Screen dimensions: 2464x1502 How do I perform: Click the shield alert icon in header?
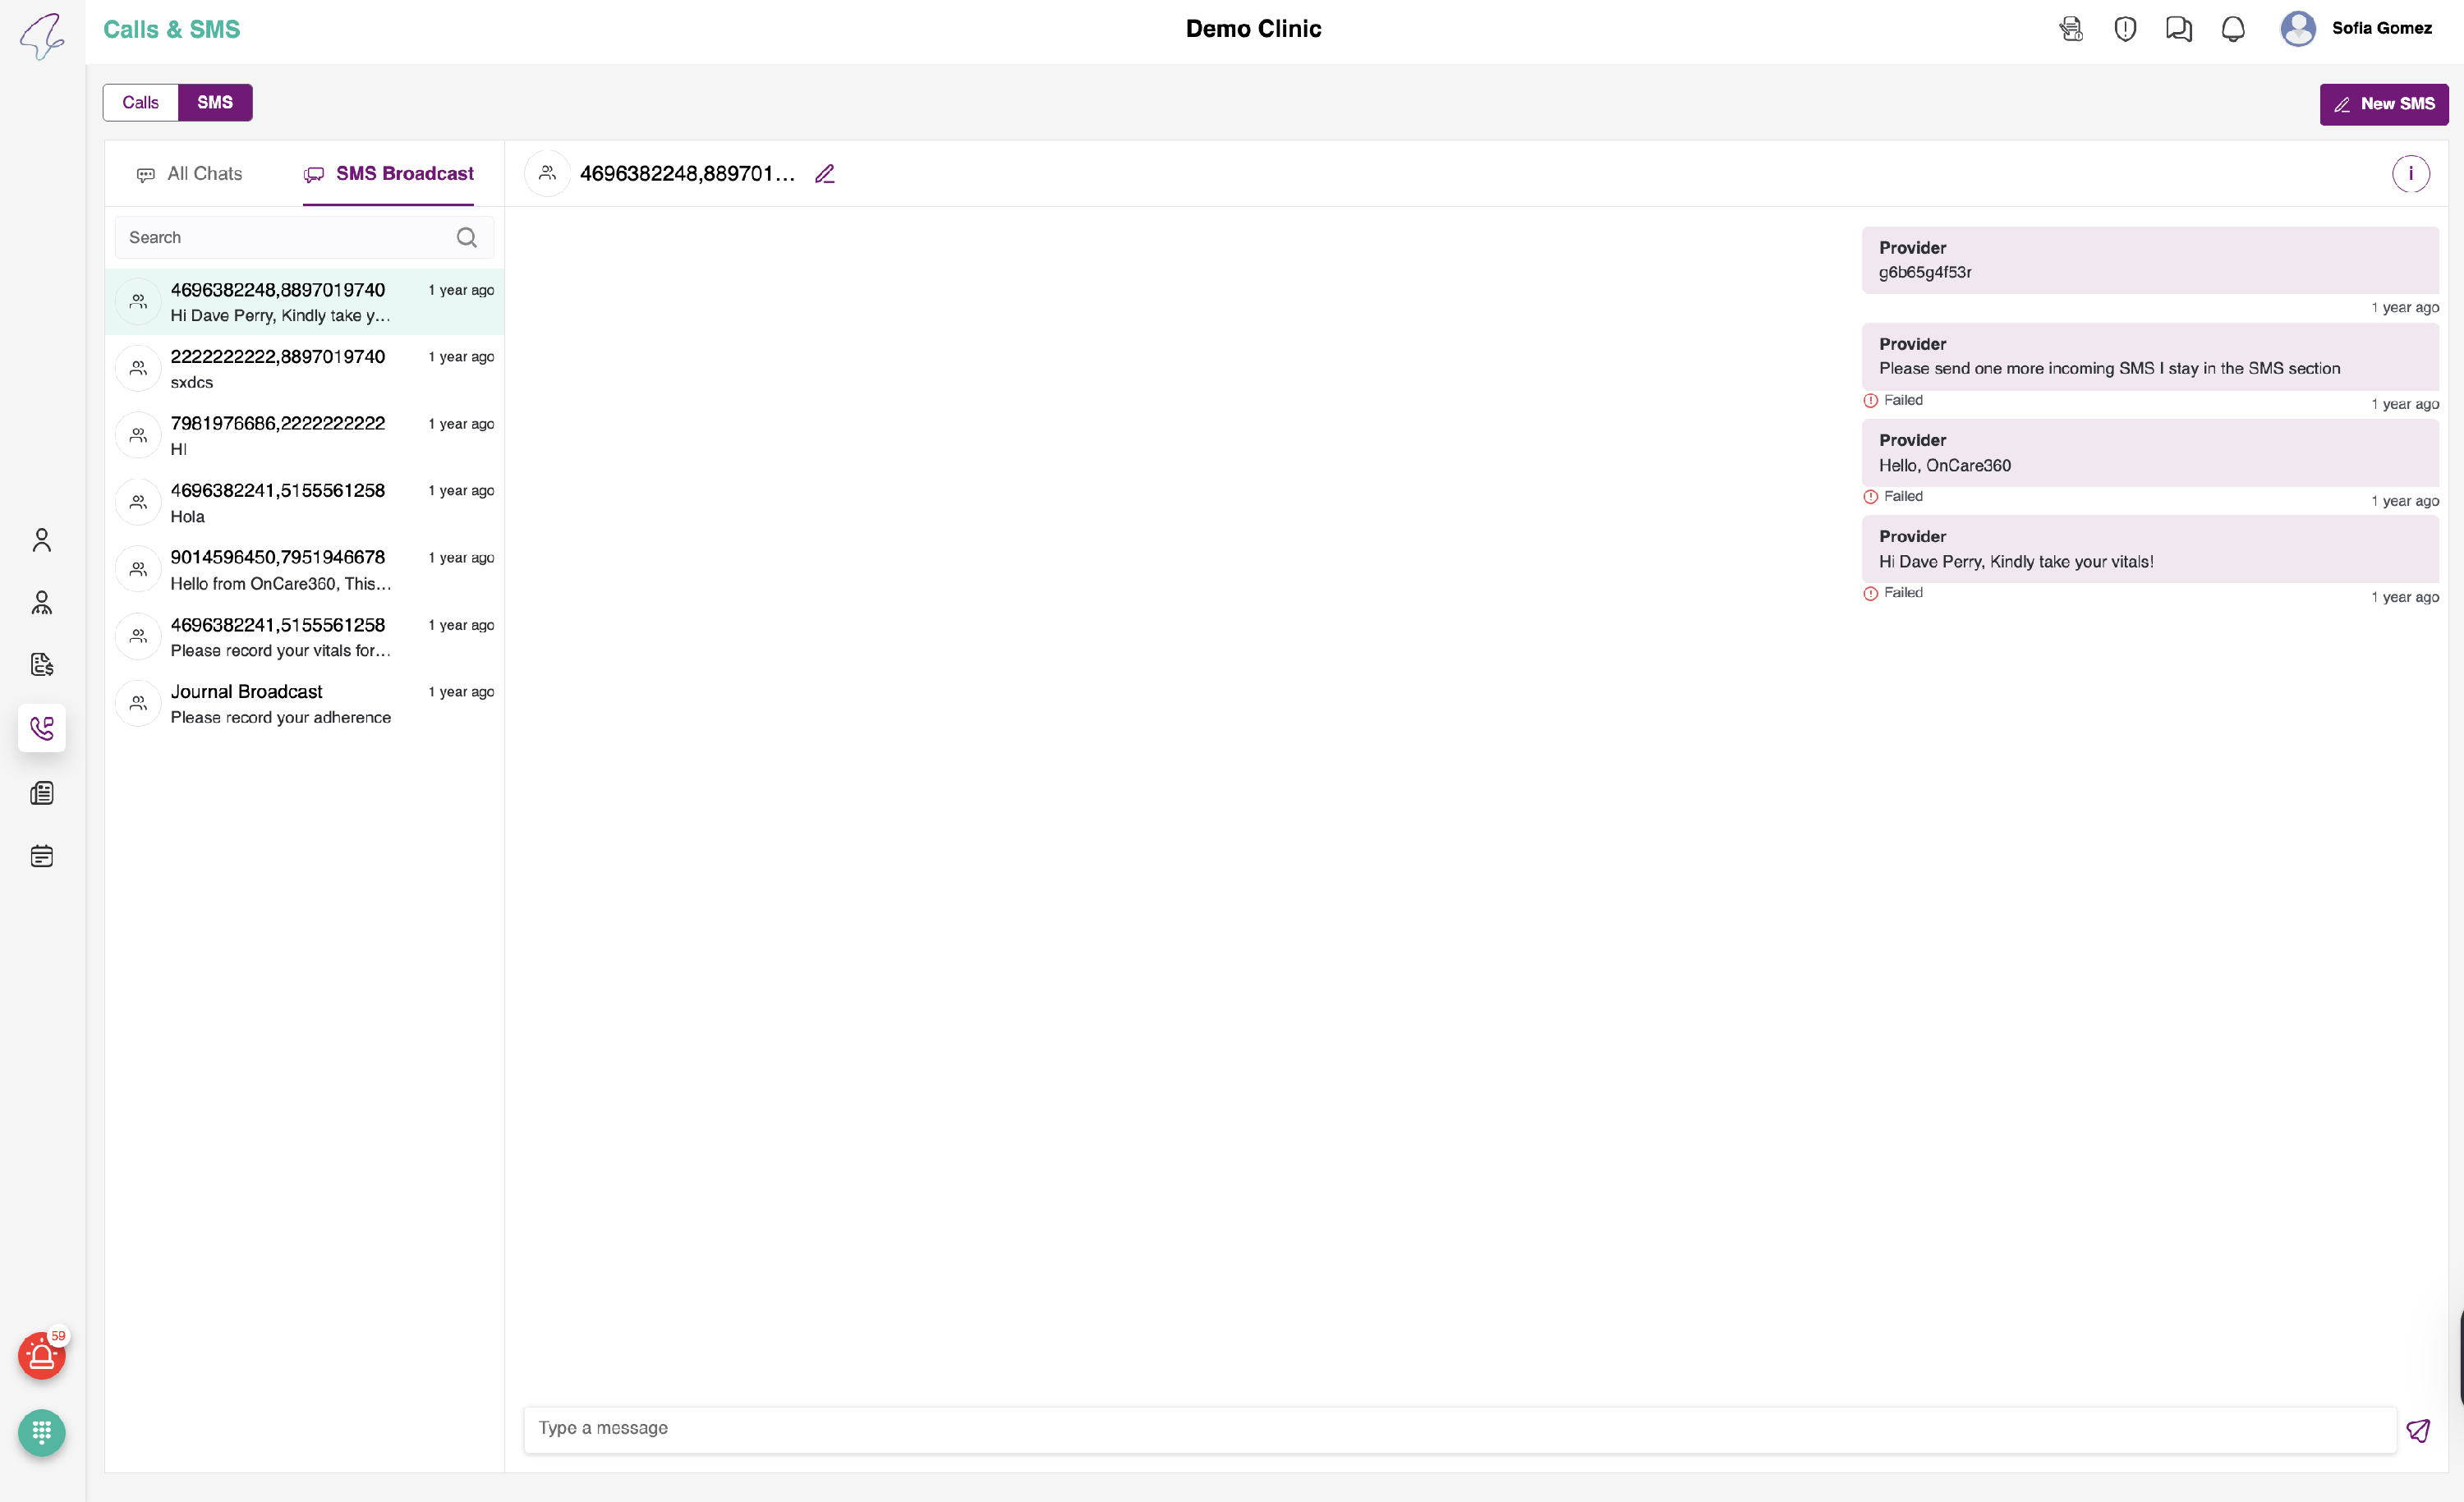tap(2125, 29)
